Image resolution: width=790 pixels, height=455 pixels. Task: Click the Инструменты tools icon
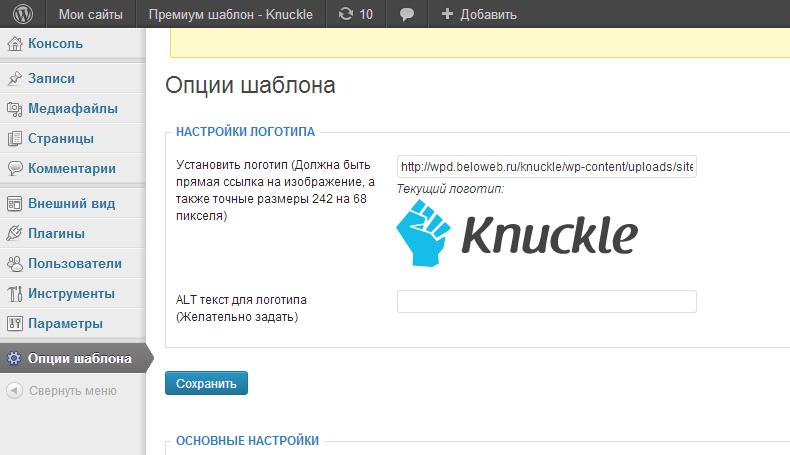[14, 294]
